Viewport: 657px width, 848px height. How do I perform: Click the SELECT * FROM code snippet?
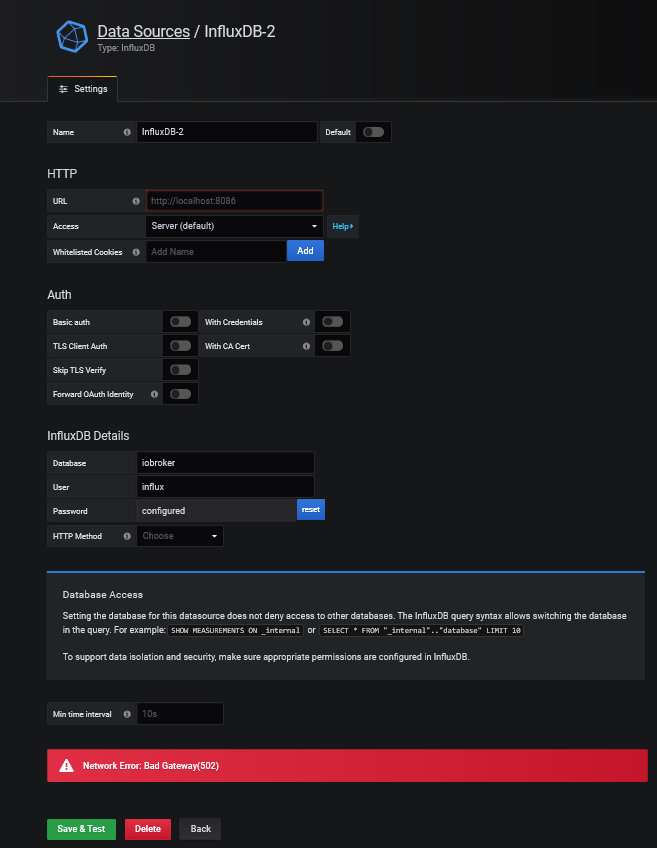(x=422, y=631)
